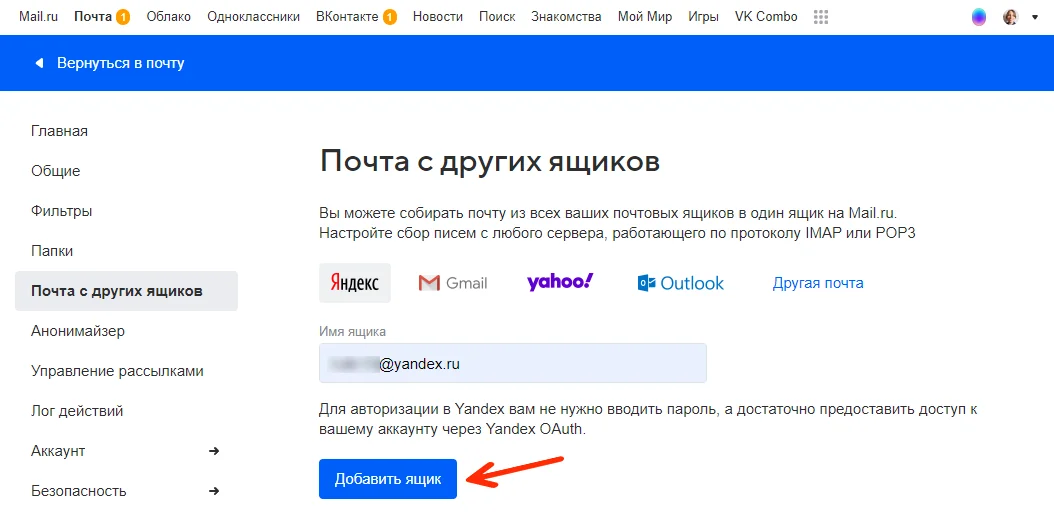Open Фильтры settings section

point(61,211)
